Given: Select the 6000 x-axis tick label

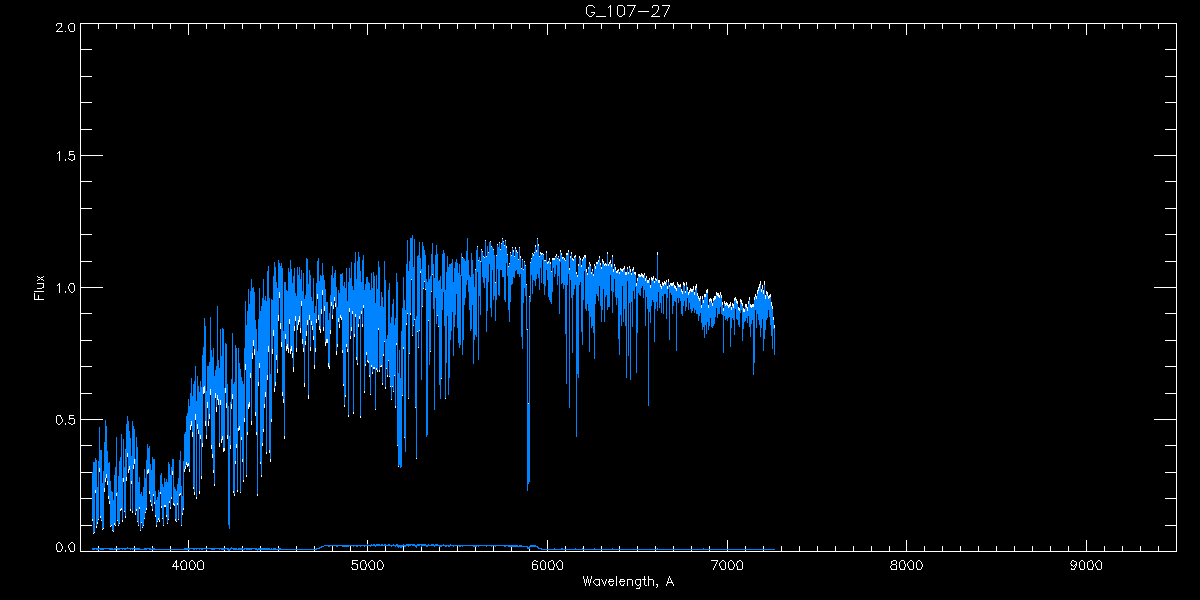Looking at the screenshot, I should [547, 565].
